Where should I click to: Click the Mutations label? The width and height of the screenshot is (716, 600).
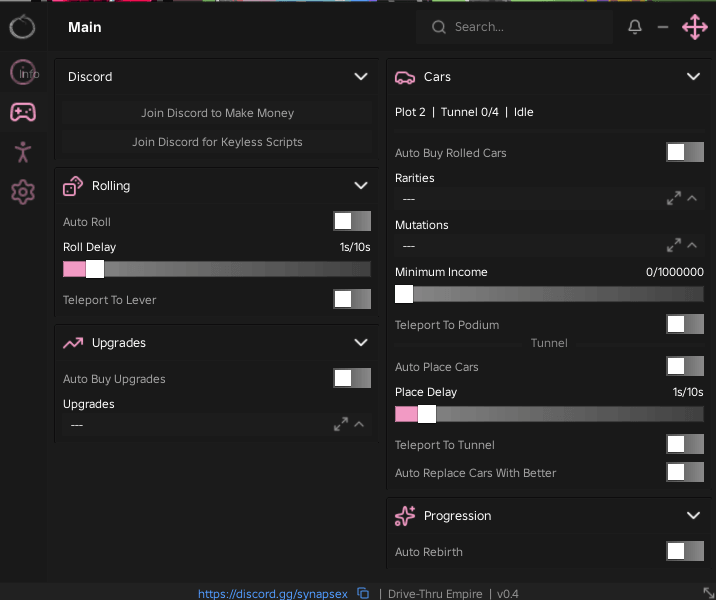tap(421, 225)
